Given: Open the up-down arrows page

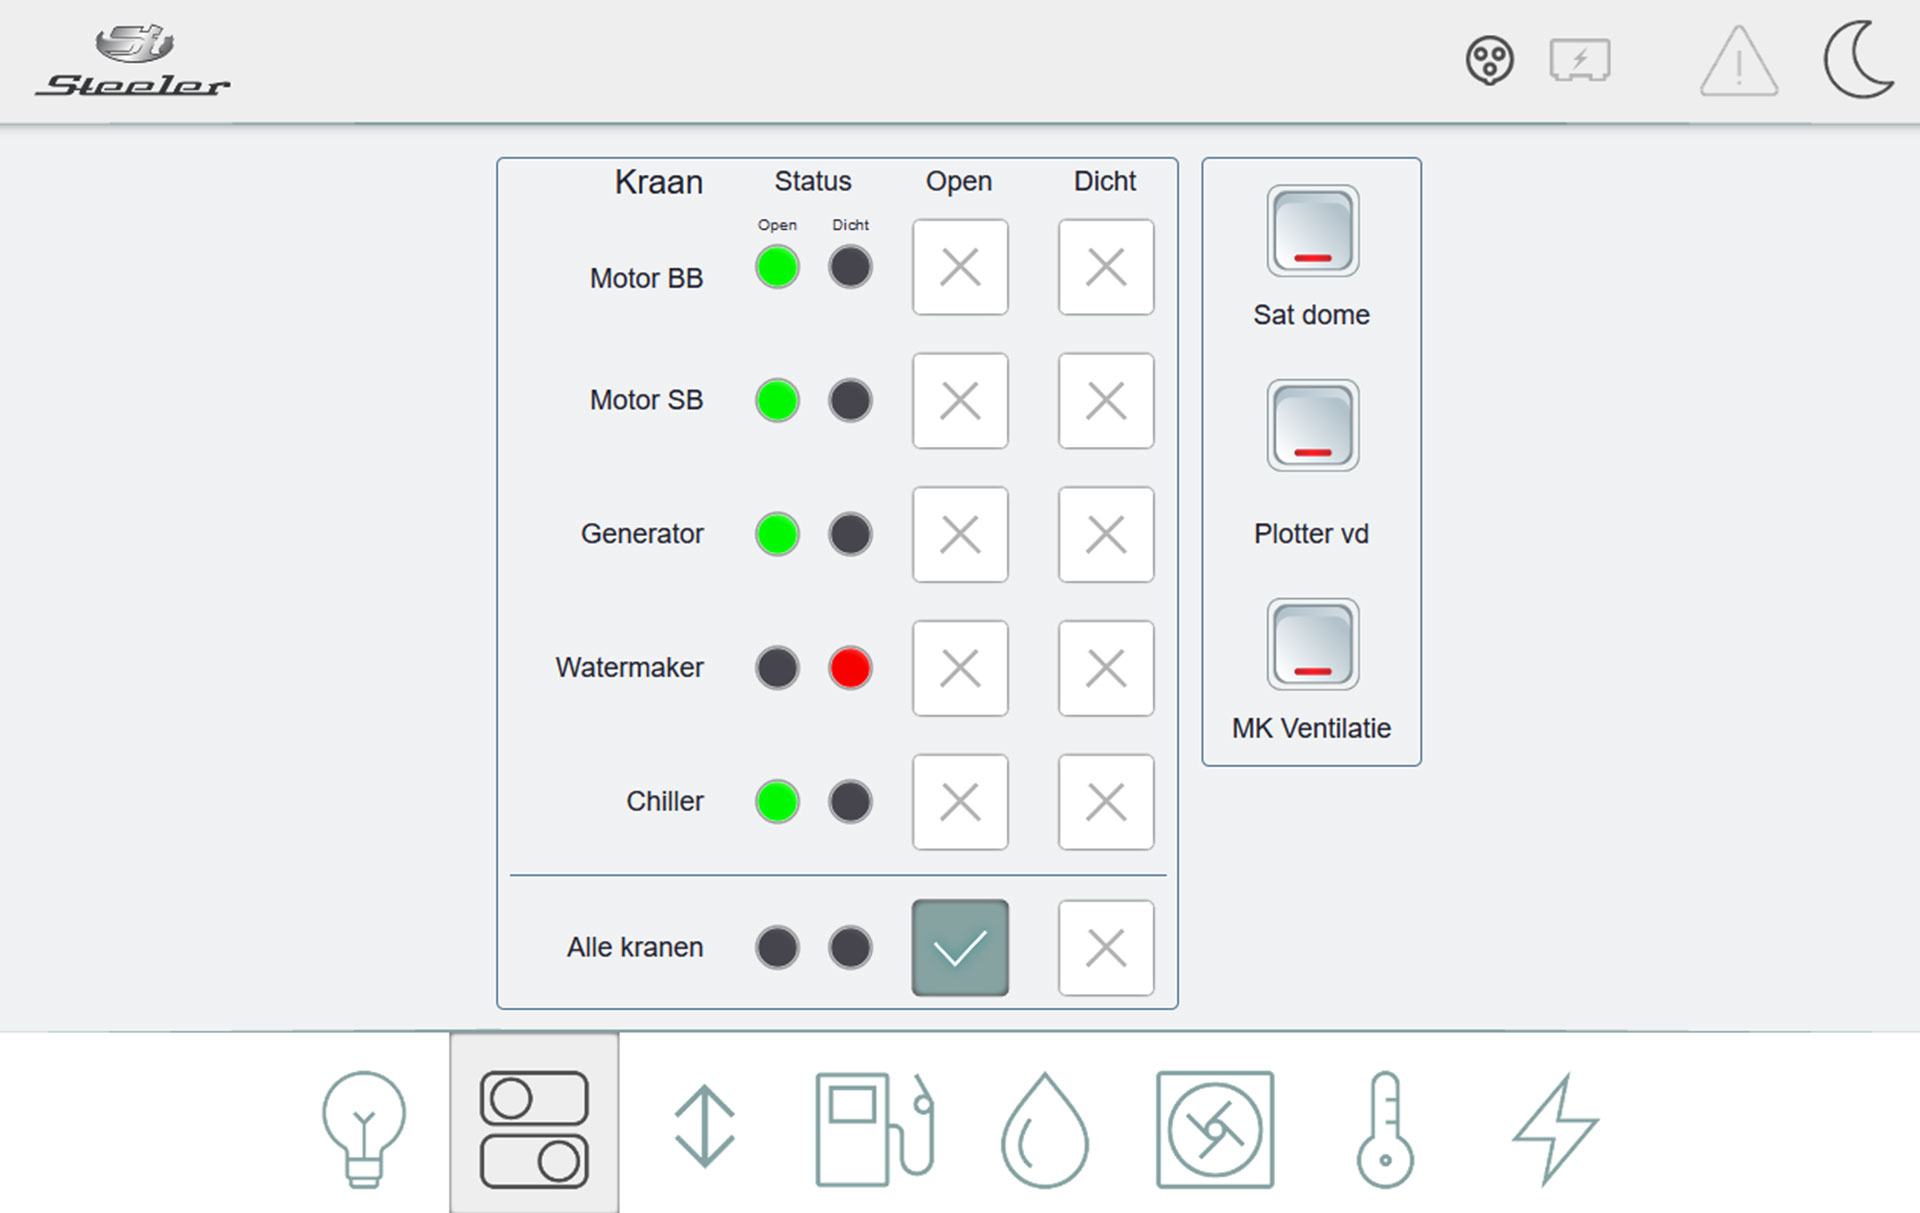Looking at the screenshot, I should click(705, 1128).
